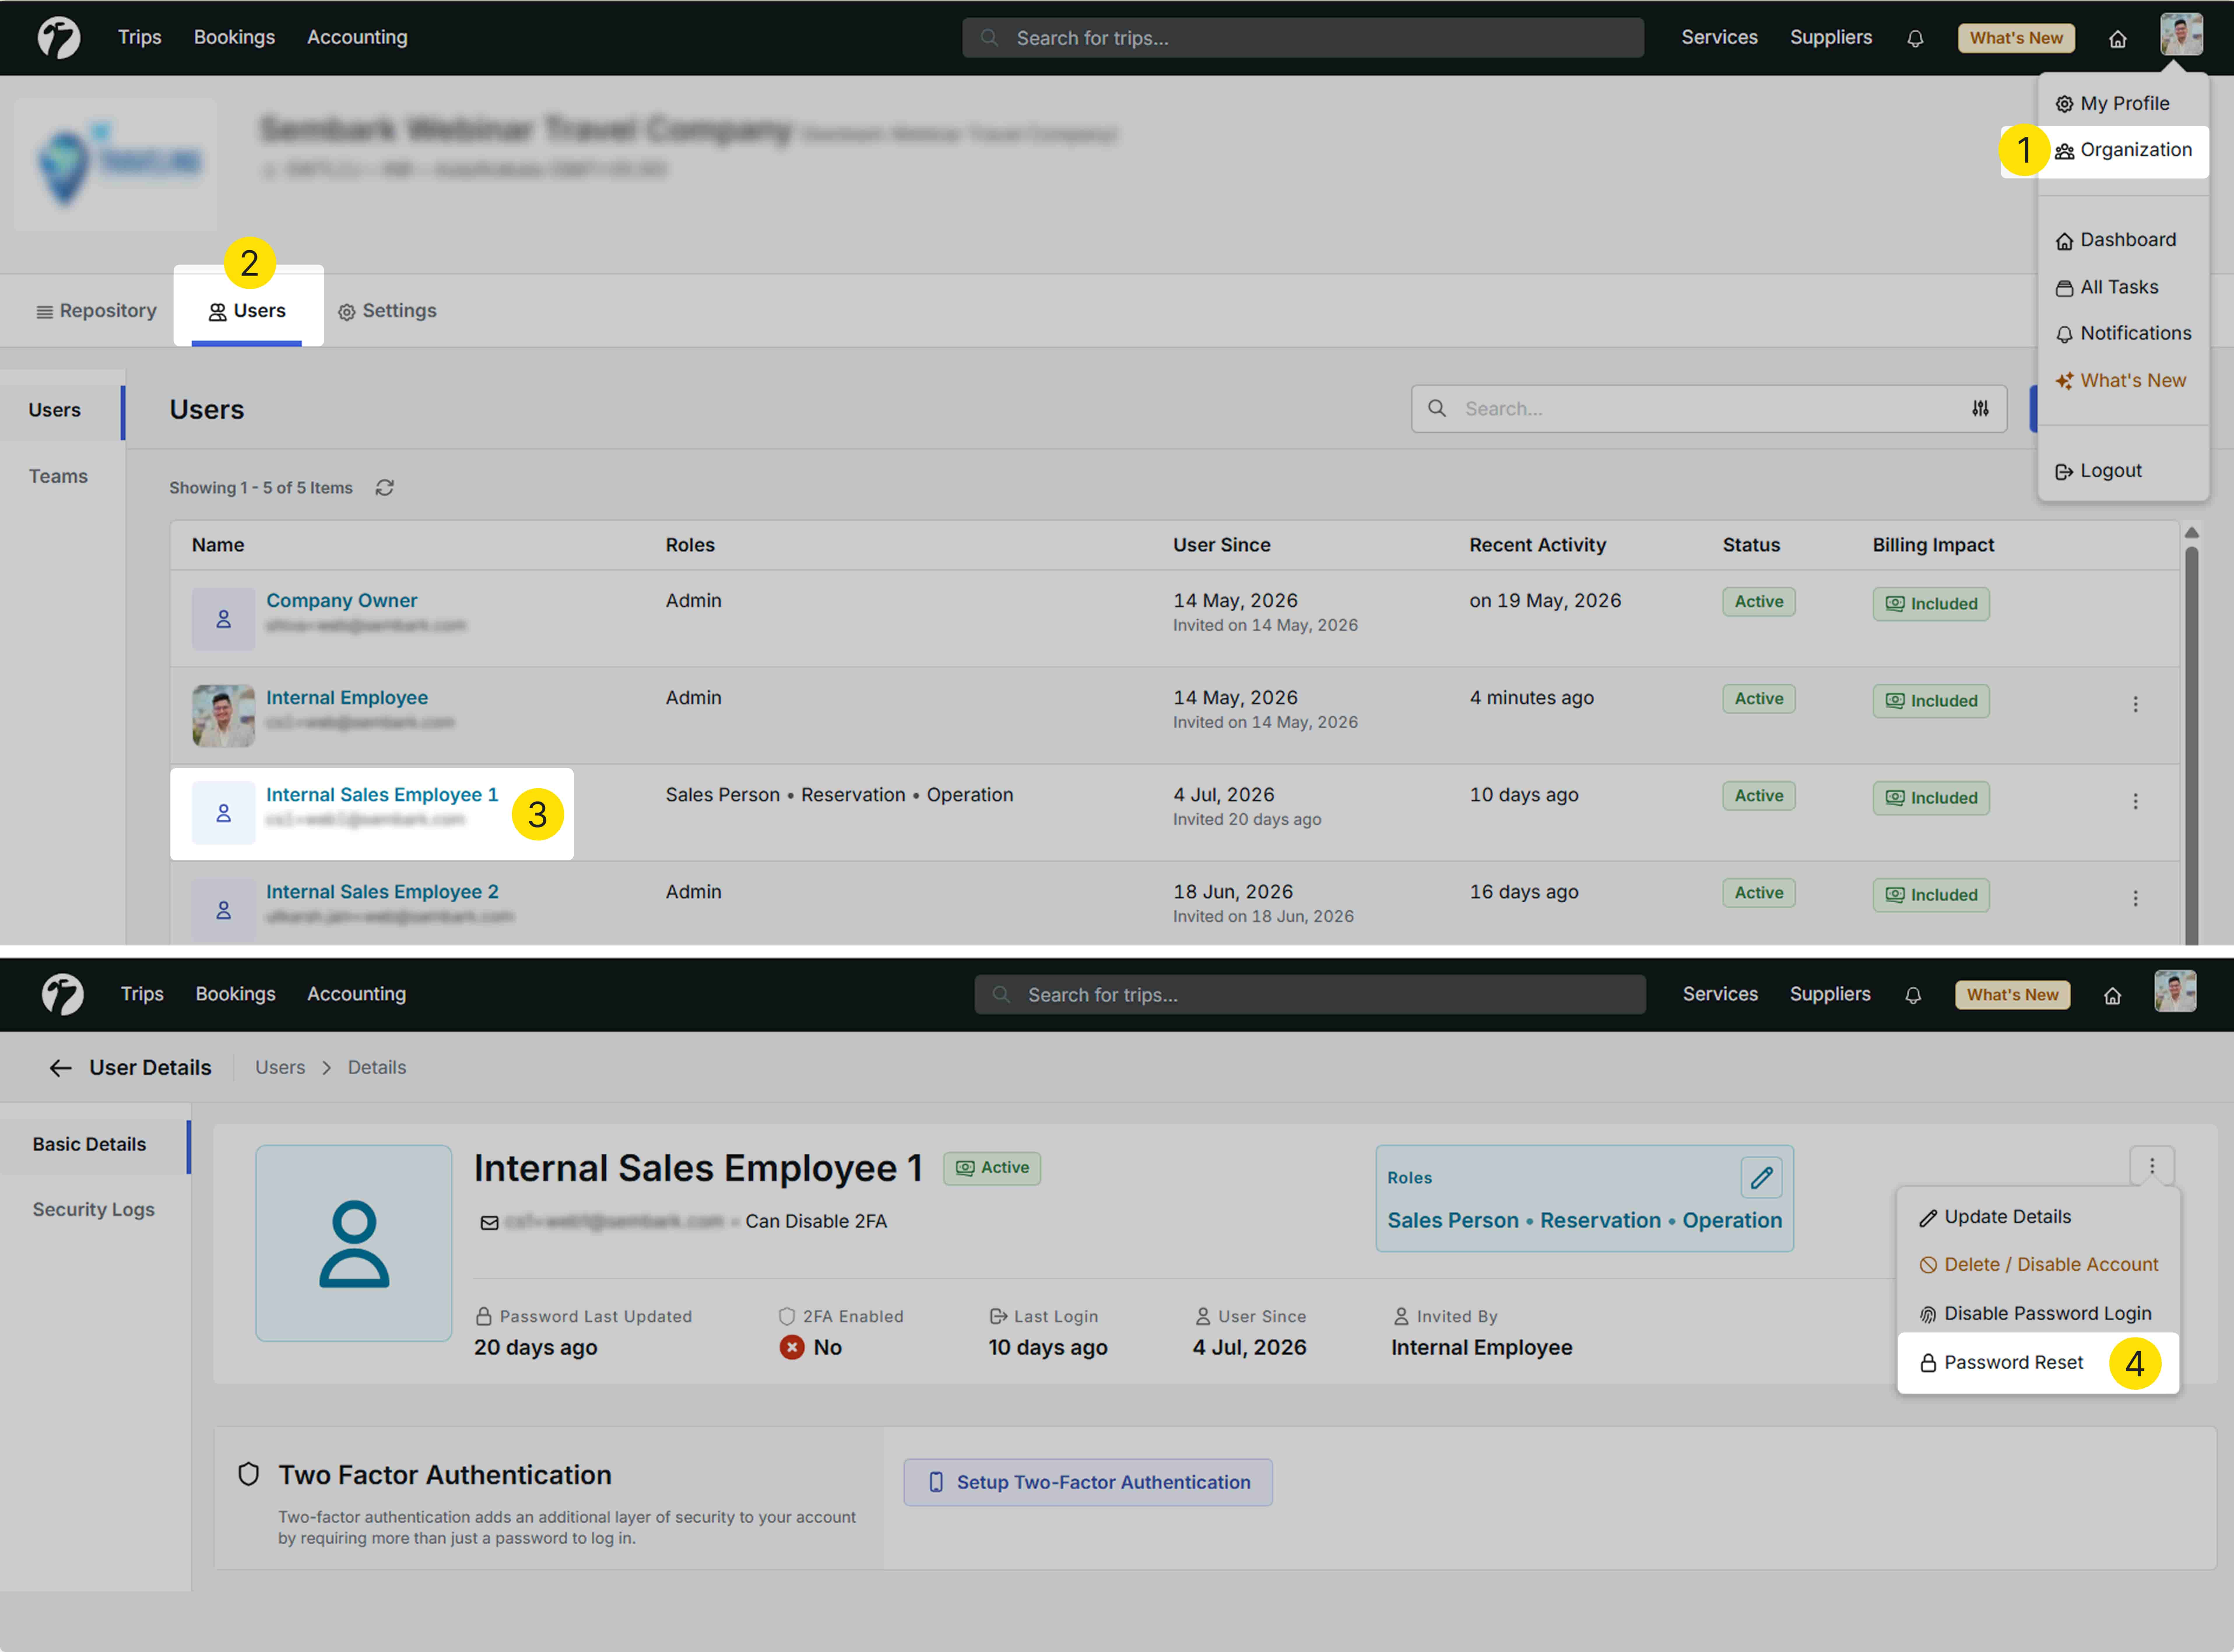Open the Internal Employee user link in the table

click(x=347, y=698)
